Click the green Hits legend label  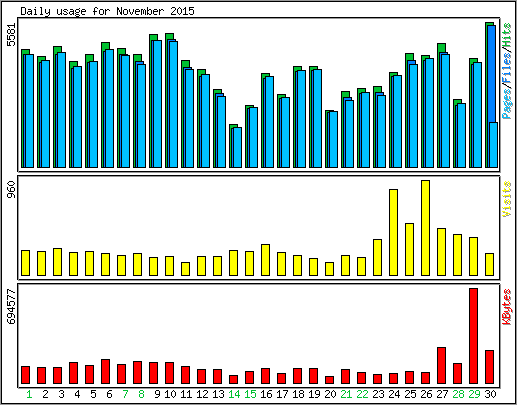coord(507,35)
